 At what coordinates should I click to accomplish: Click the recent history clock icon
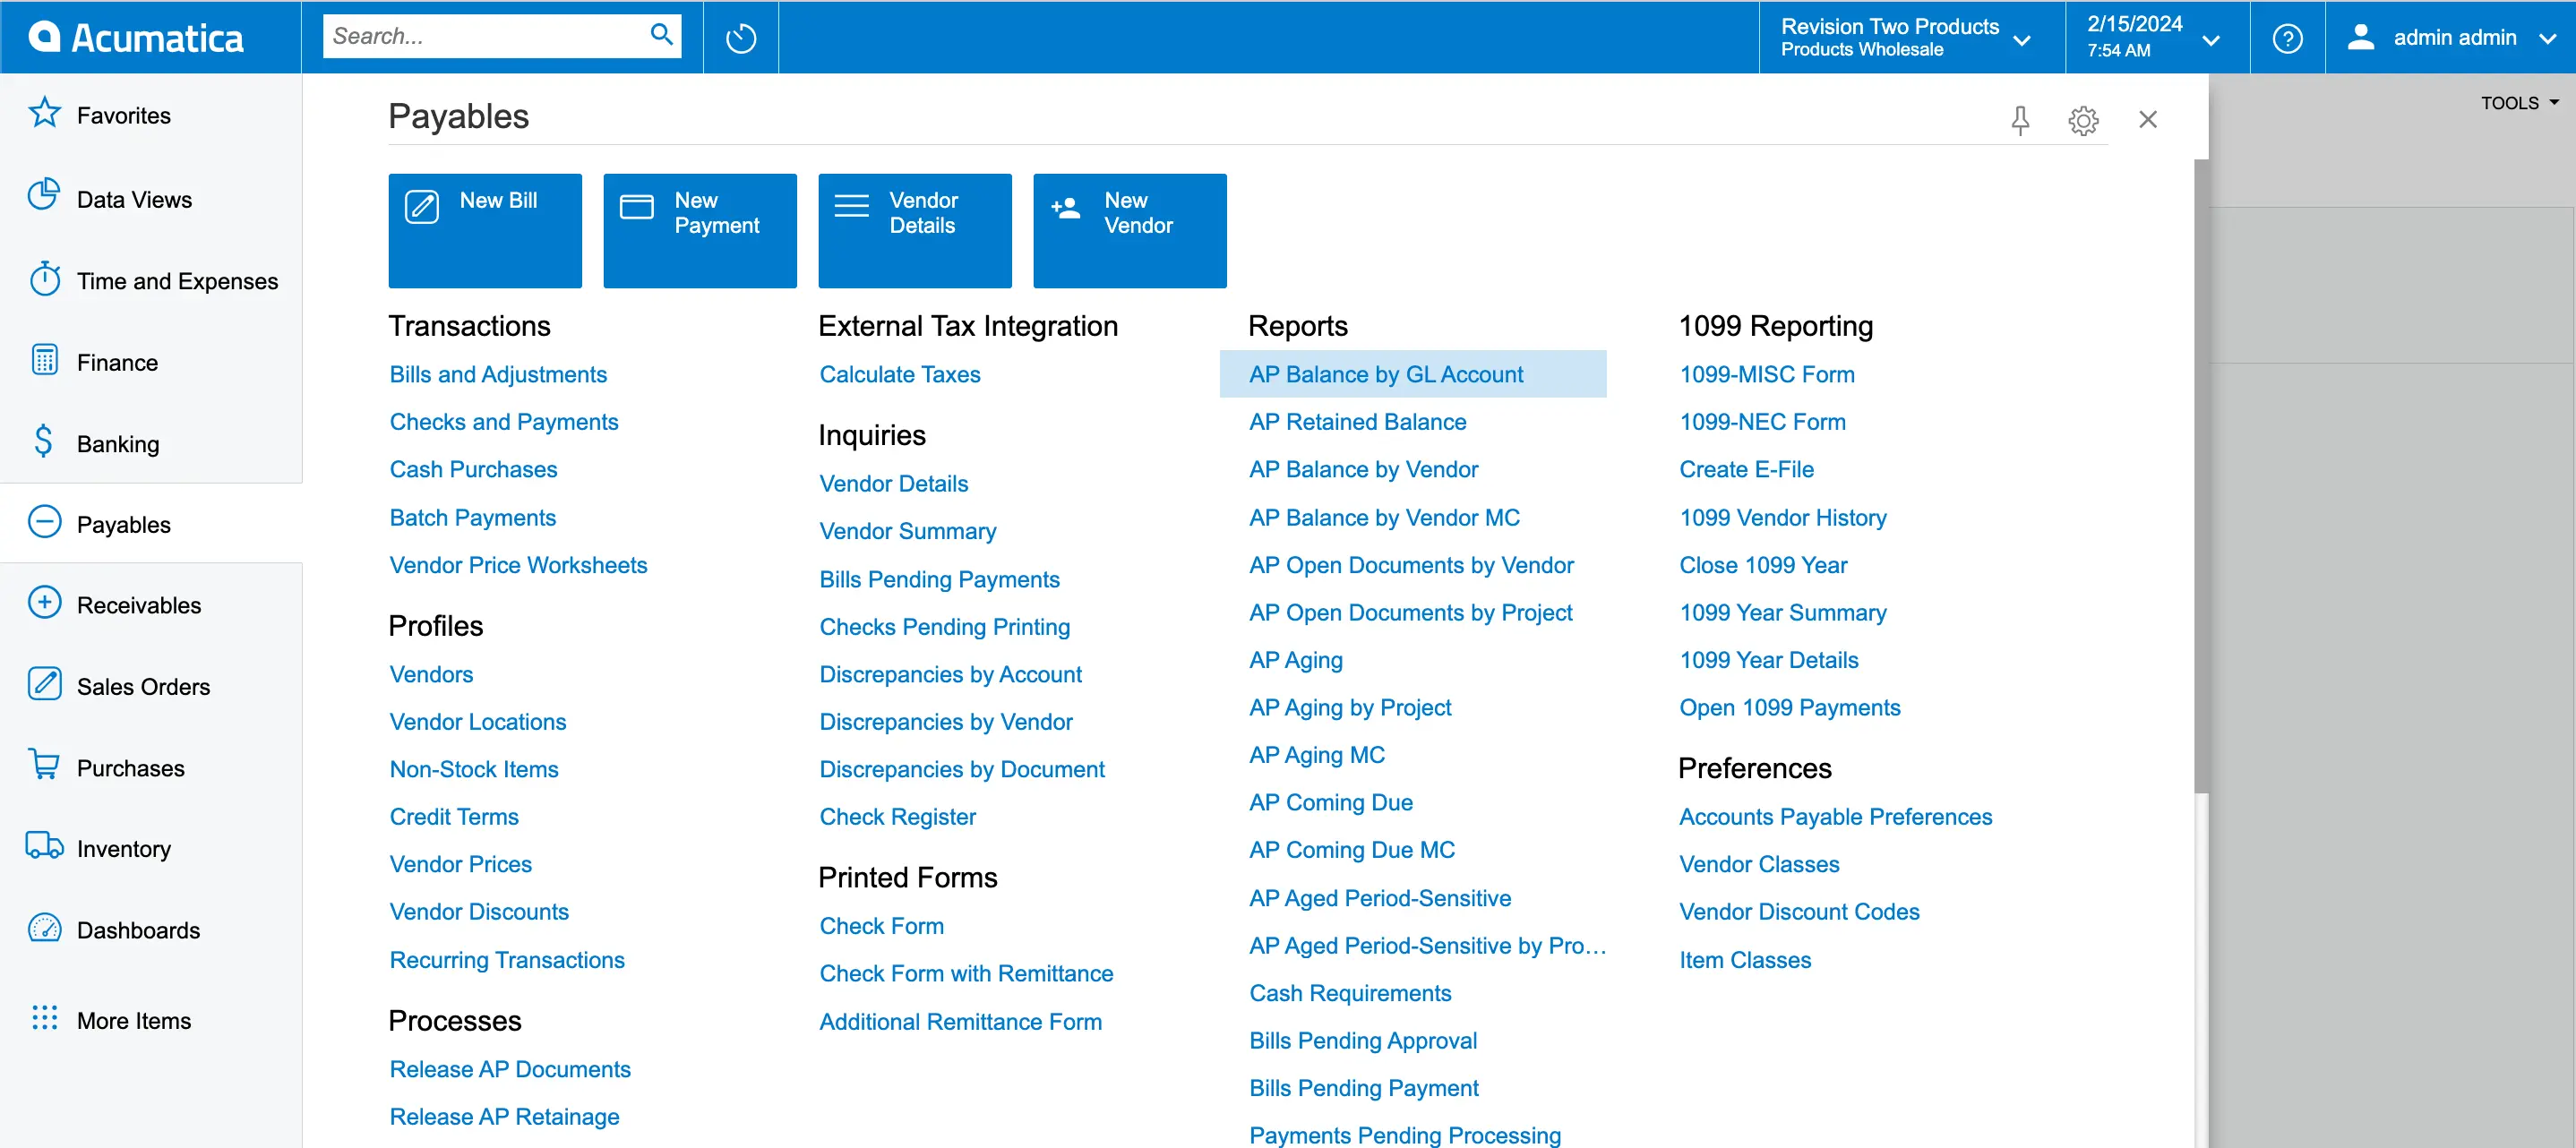click(x=741, y=36)
